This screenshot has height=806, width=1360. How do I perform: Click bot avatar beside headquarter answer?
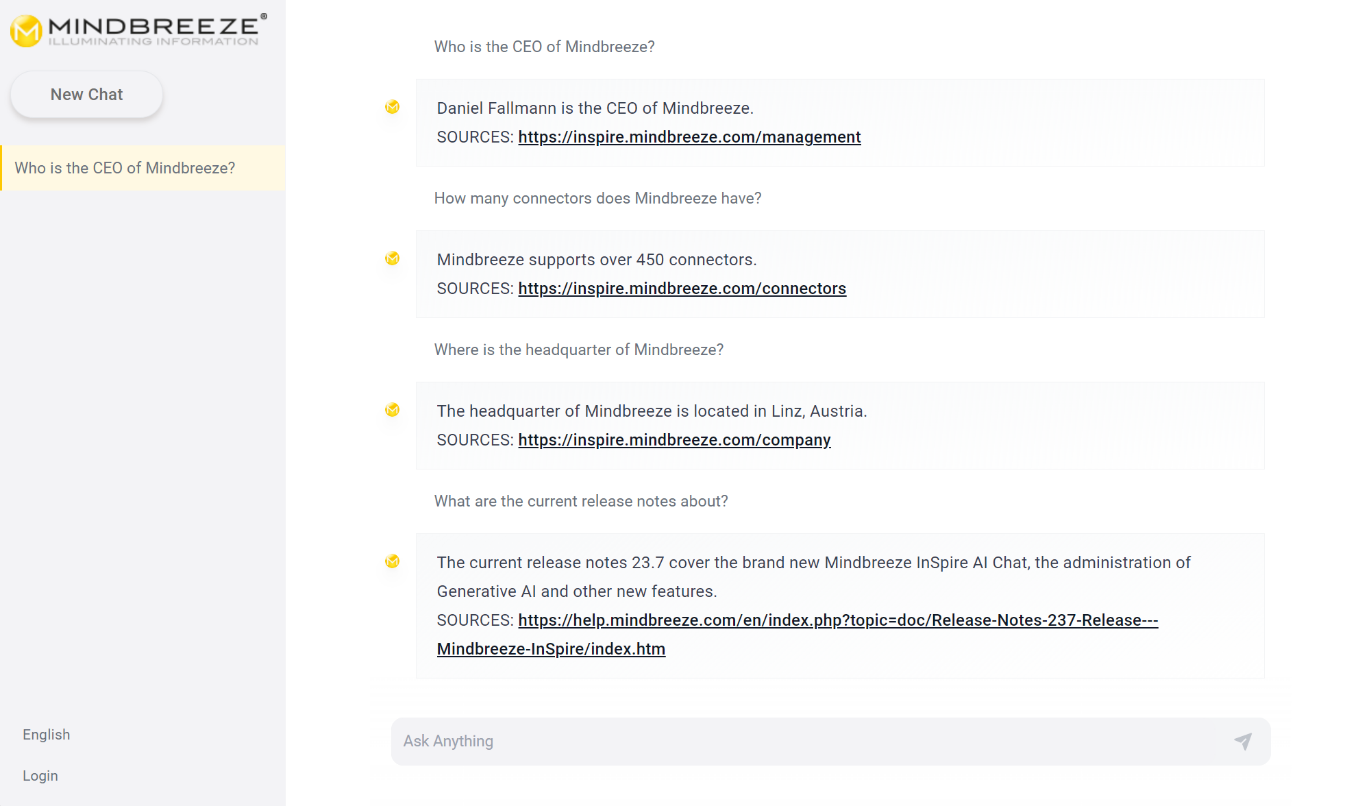click(x=392, y=410)
